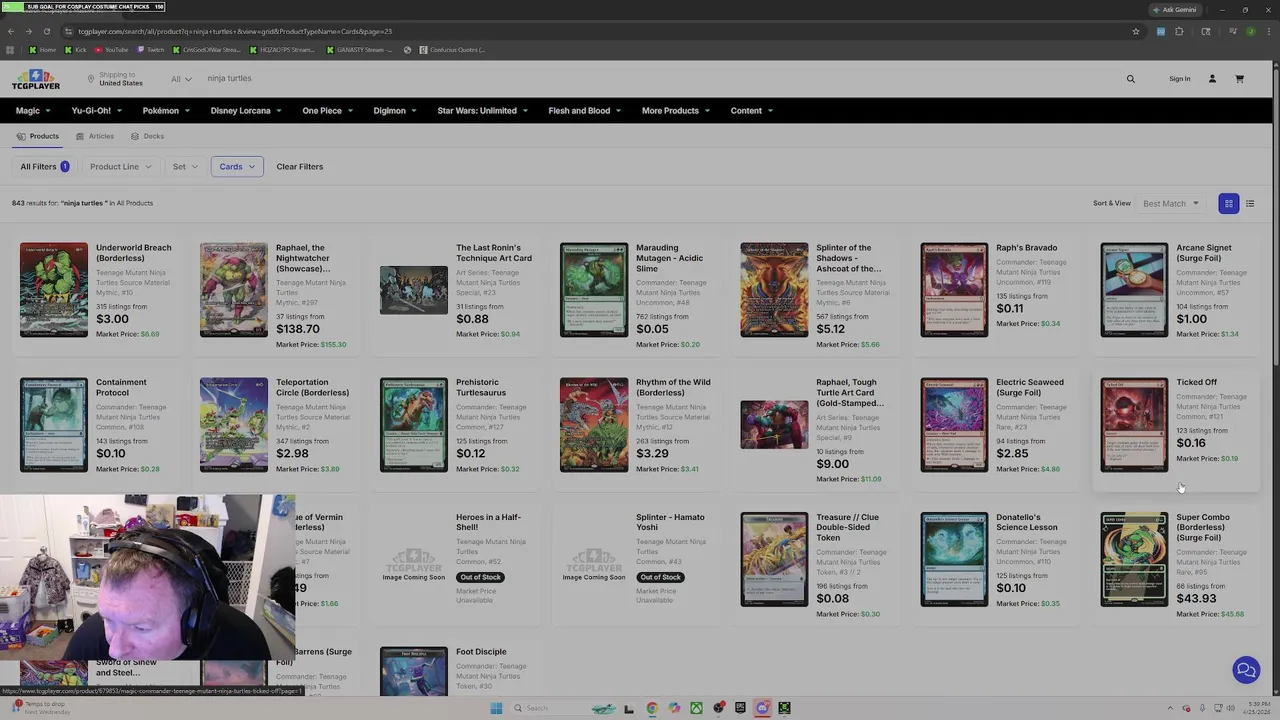This screenshot has height=720, width=1280.
Task: Open the Product Line filter dropdown
Action: [120, 167]
